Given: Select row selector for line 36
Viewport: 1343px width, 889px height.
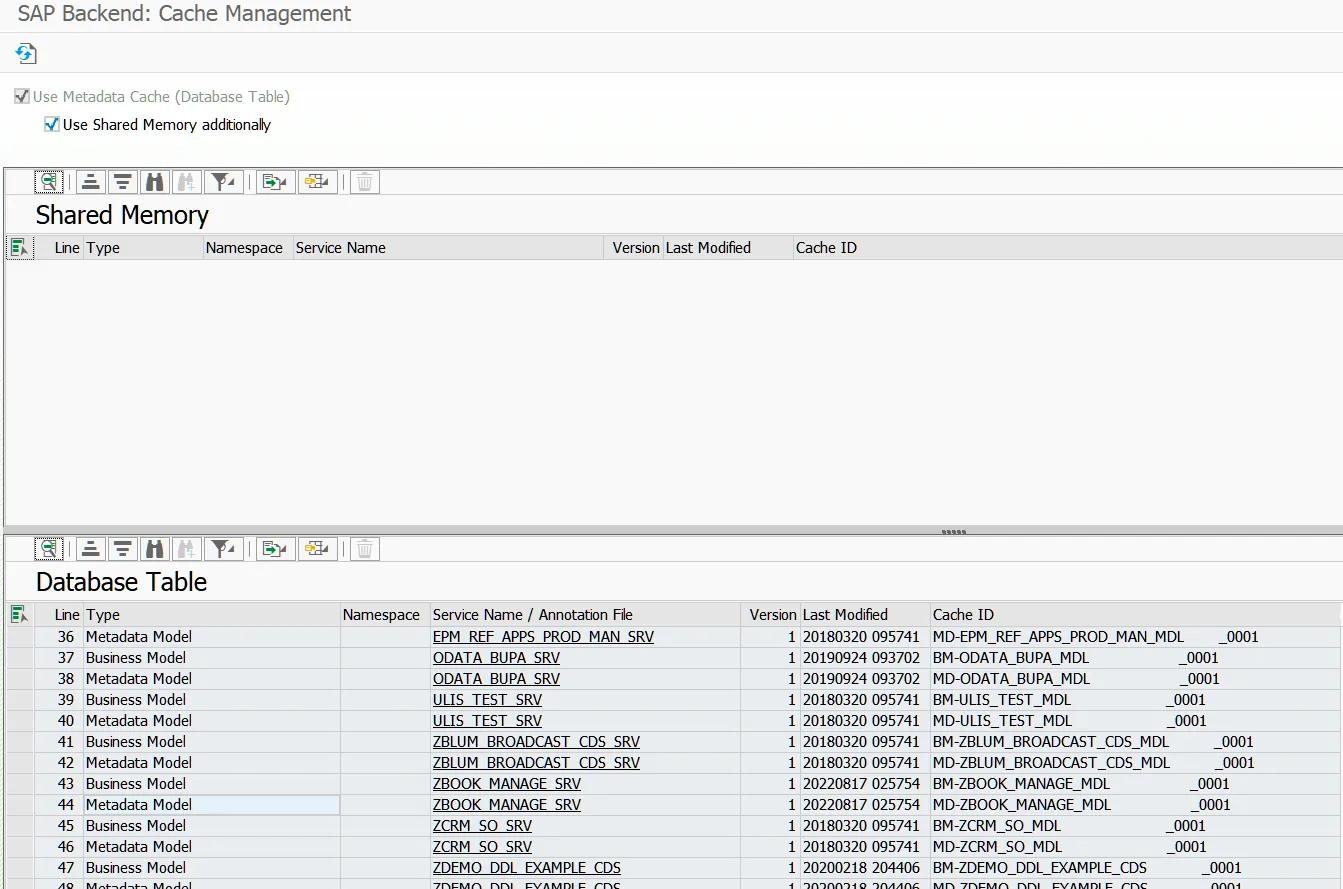Looking at the screenshot, I should [x=20, y=637].
